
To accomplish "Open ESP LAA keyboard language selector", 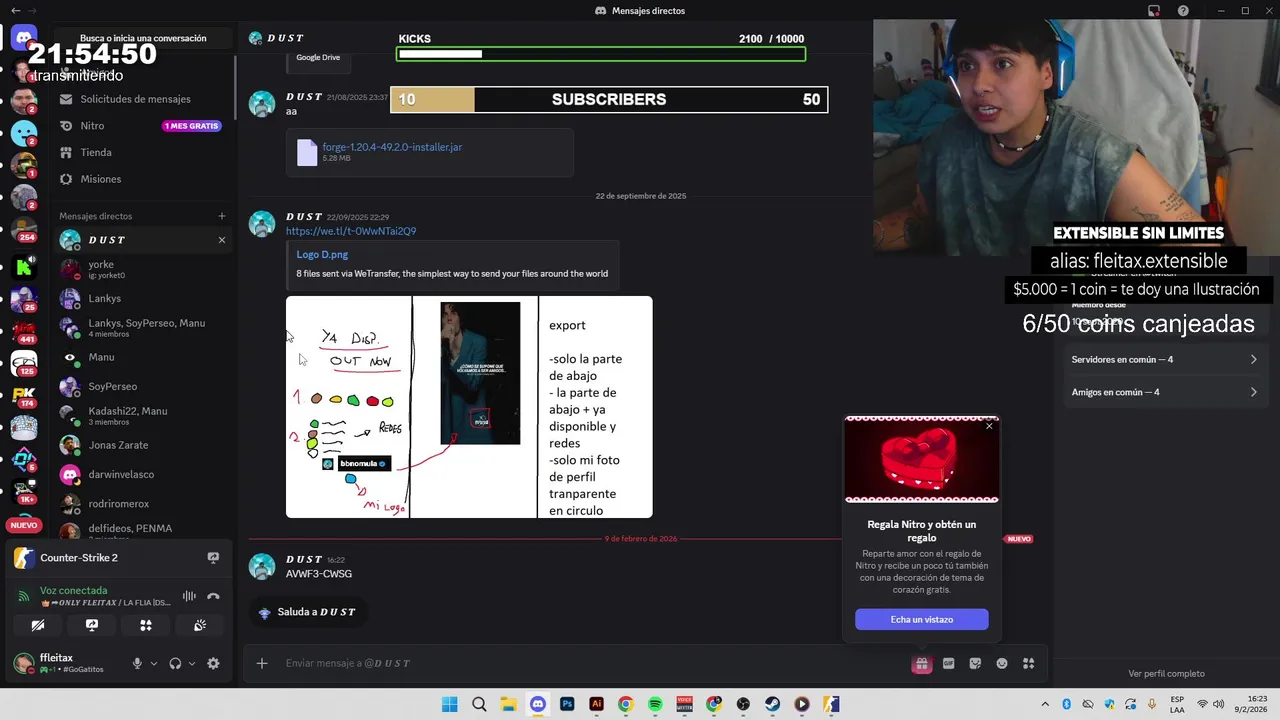I will pyautogui.click(x=1178, y=704).
